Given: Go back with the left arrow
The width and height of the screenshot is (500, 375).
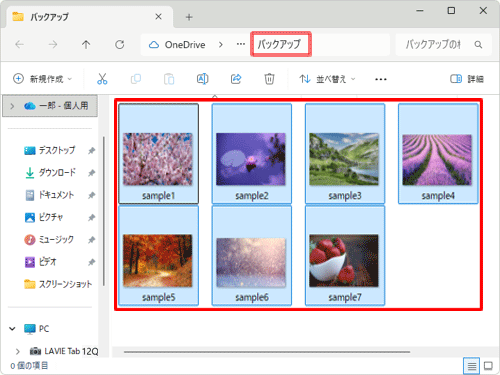Looking at the screenshot, I should [19, 44].
